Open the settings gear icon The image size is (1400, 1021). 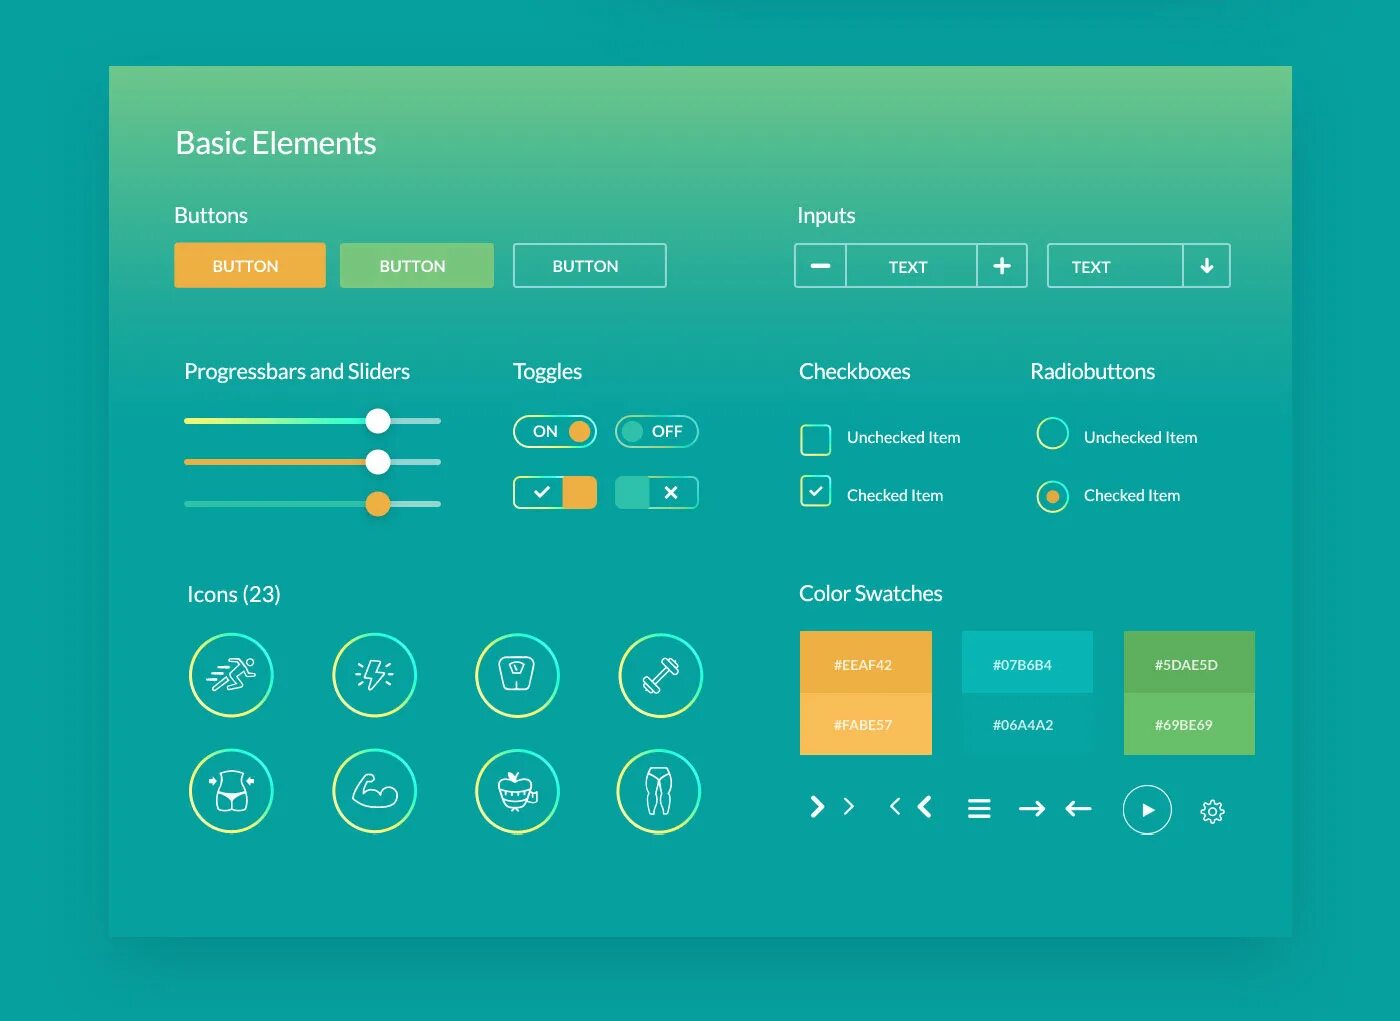click(x=1212, y=811)
